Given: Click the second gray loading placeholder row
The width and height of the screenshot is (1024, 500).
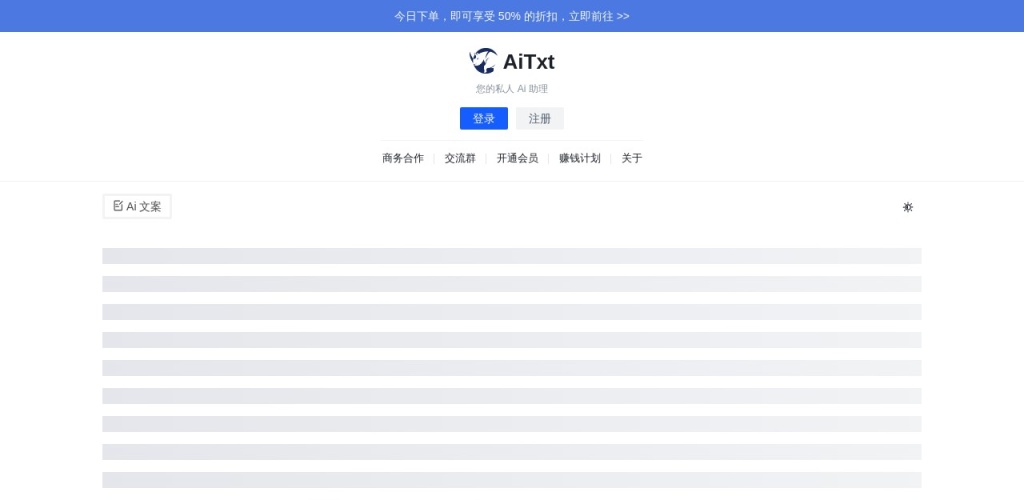Looking at the screenshot, I should [512, 284].
